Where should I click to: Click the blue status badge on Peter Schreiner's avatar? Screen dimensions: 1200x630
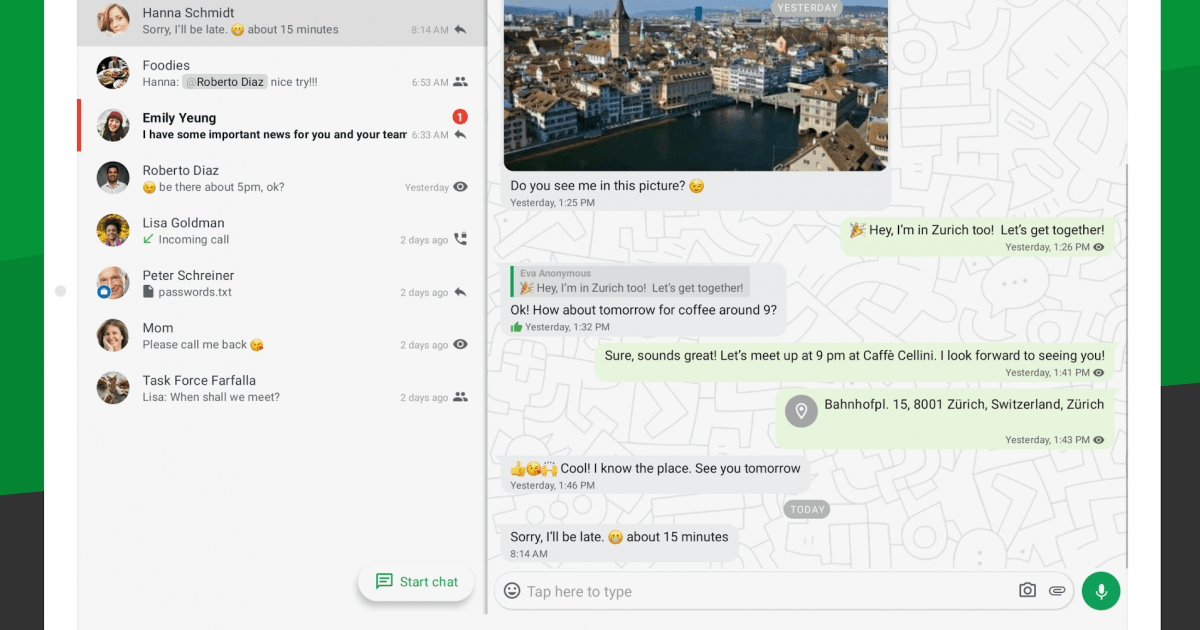[102, 293]
